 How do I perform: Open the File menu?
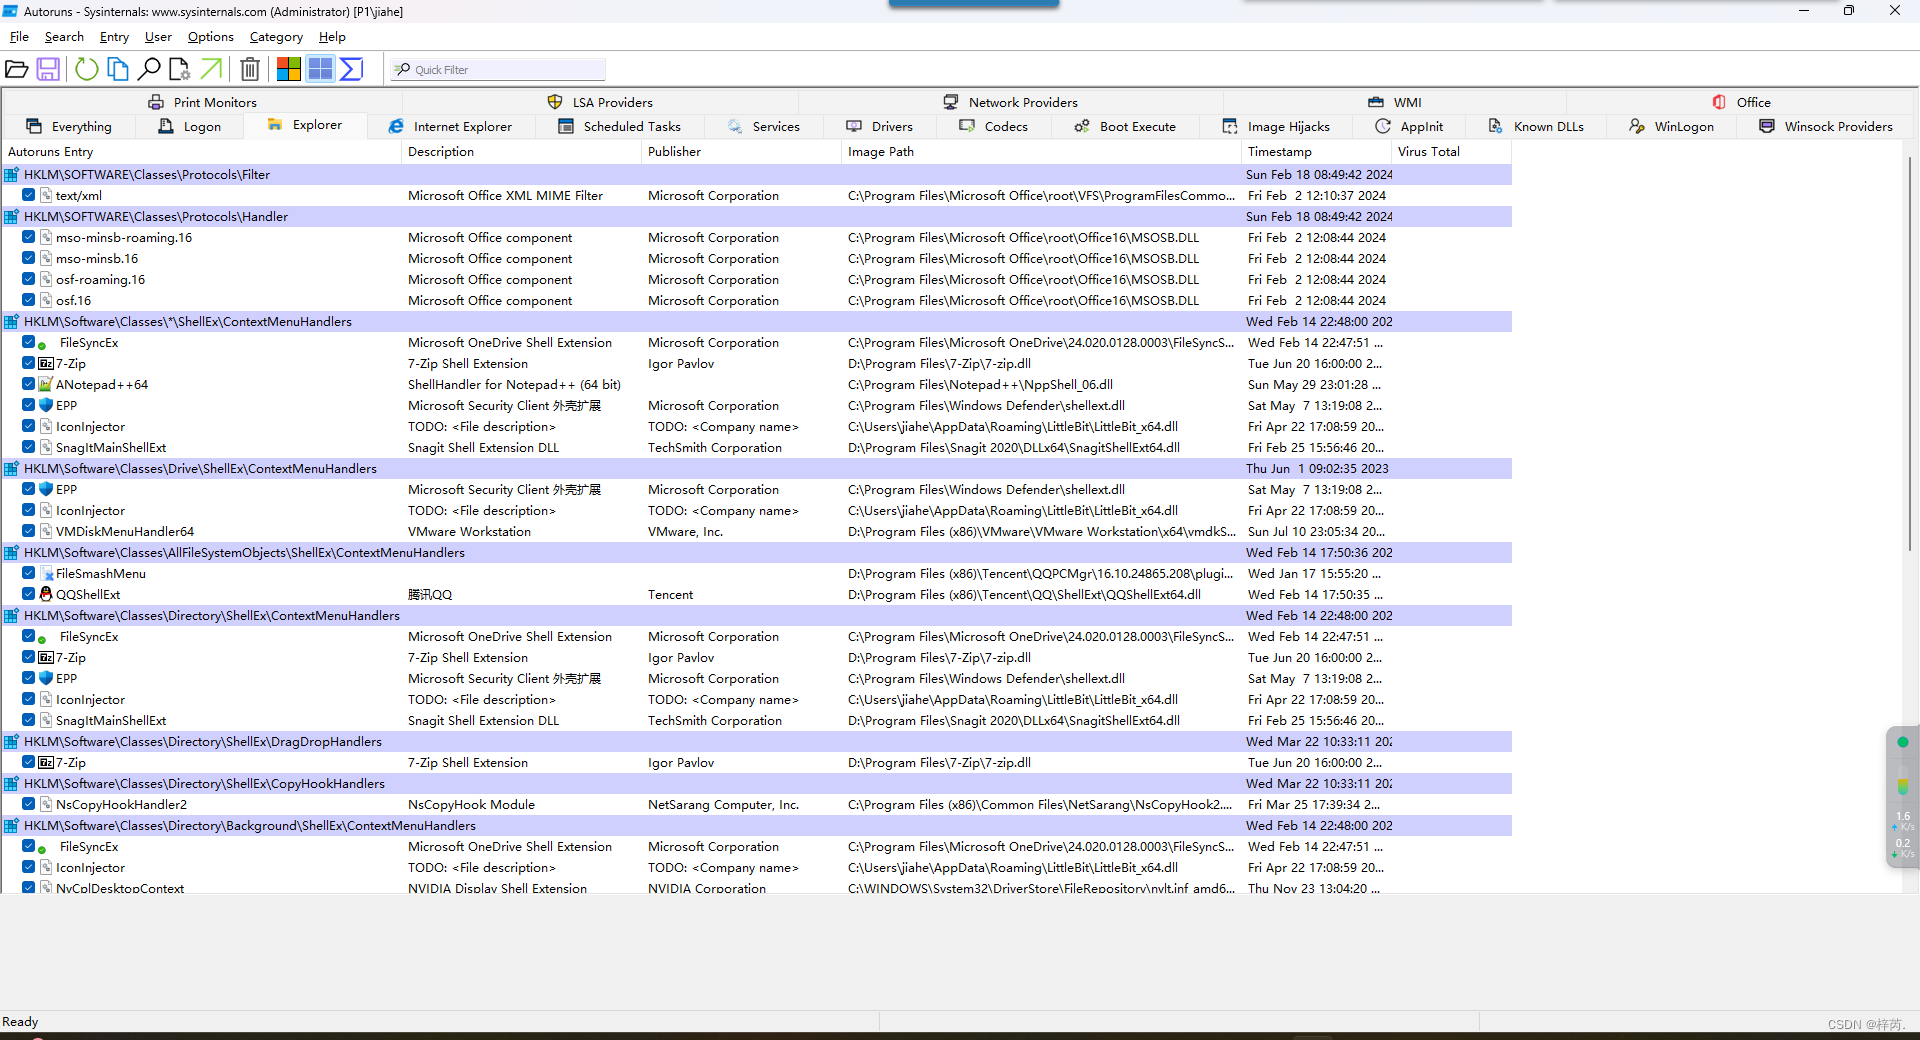pos(19,37)
